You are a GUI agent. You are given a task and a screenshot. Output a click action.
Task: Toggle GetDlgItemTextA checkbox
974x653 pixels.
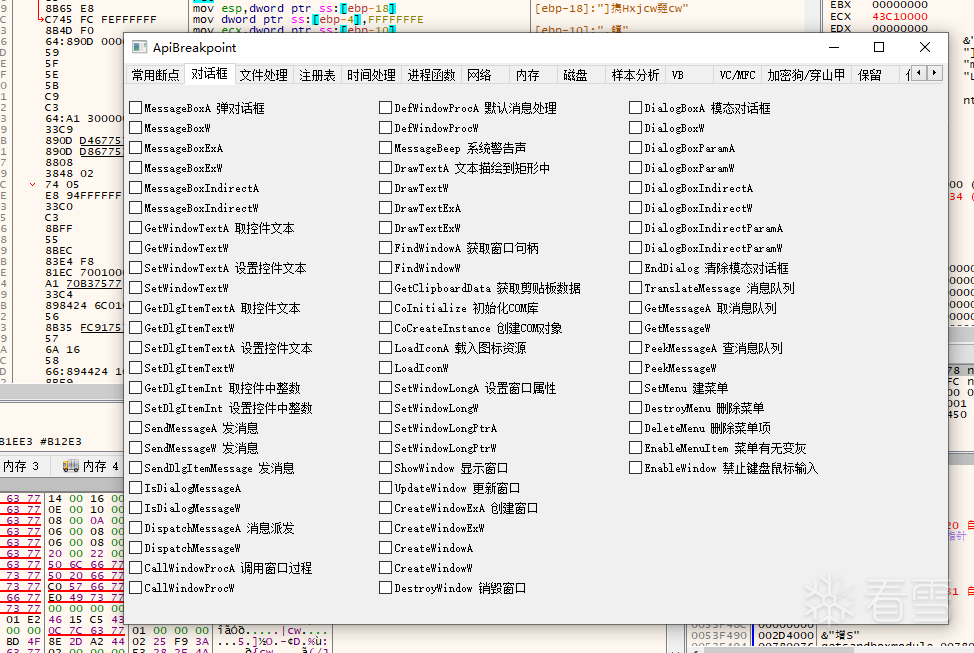135,308
